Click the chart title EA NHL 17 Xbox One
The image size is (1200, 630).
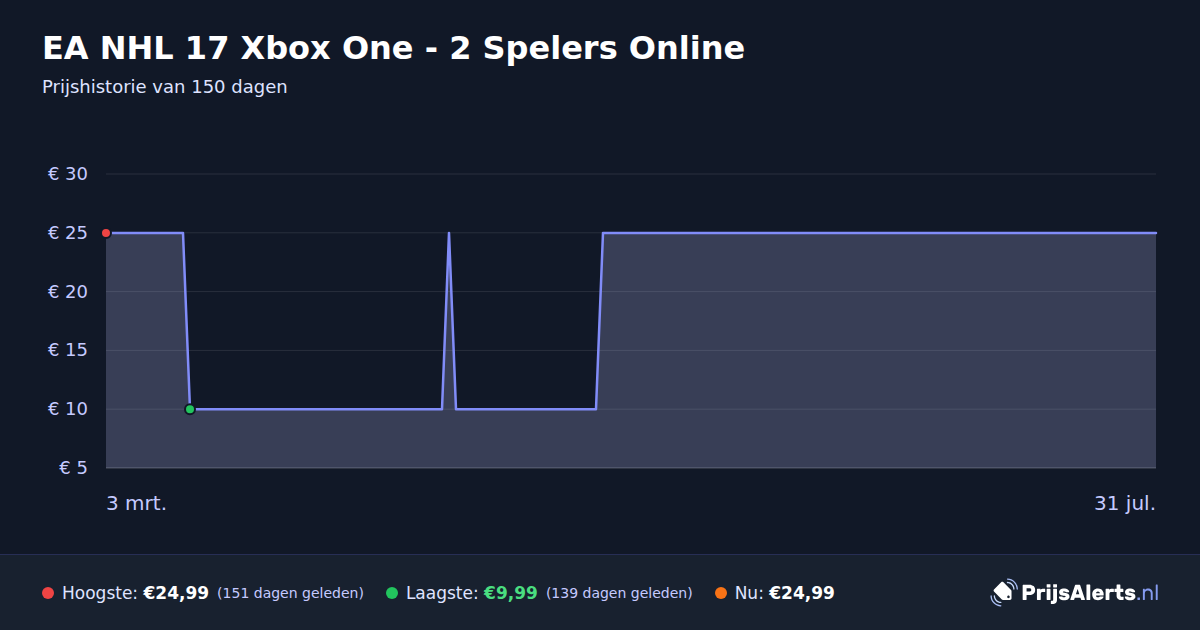click(393, 48)
